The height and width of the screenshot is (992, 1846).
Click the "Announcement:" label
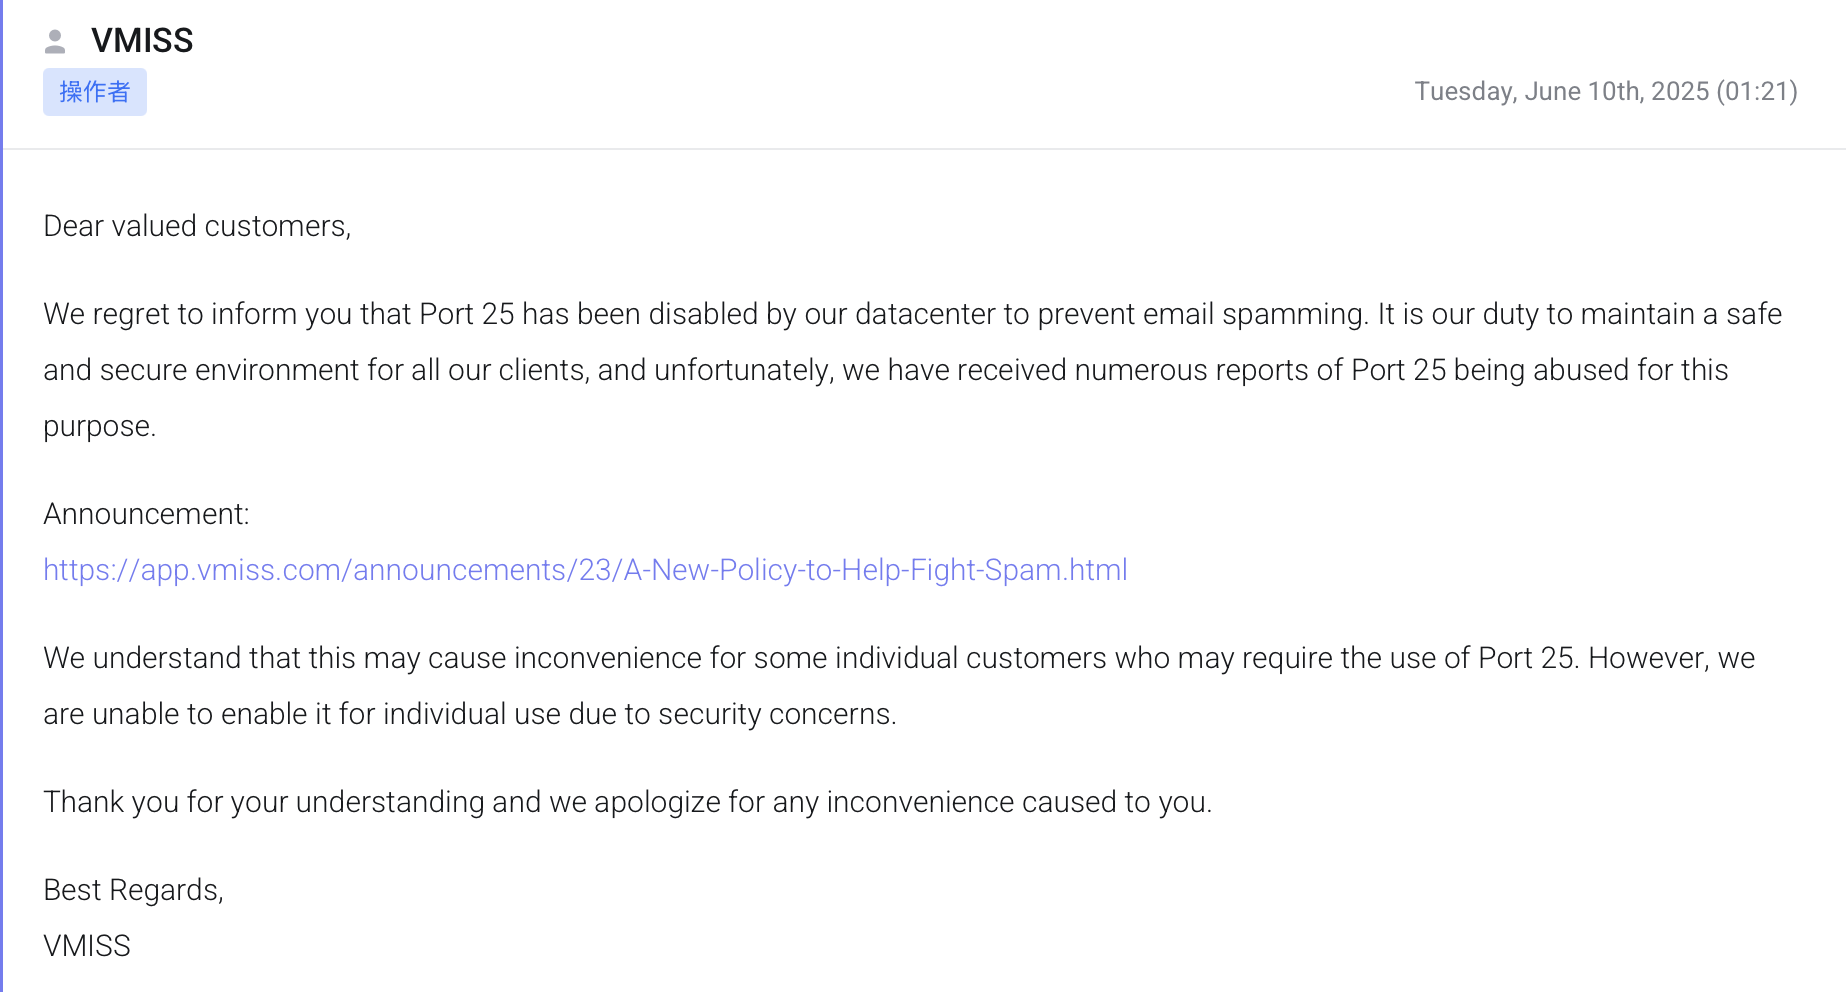[x=146, y=514]
